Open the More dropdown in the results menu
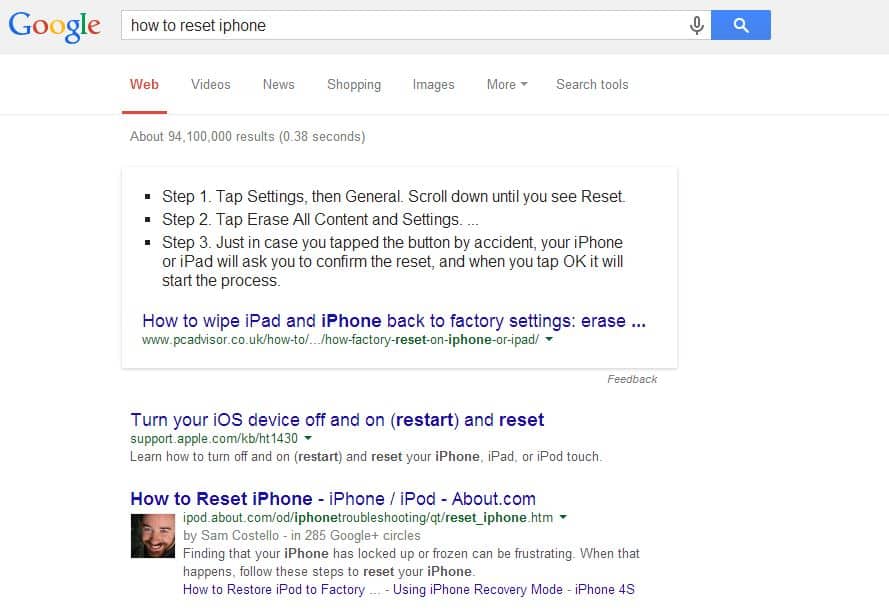The height and width of the screenshot is (611, 889). (506, 85)
